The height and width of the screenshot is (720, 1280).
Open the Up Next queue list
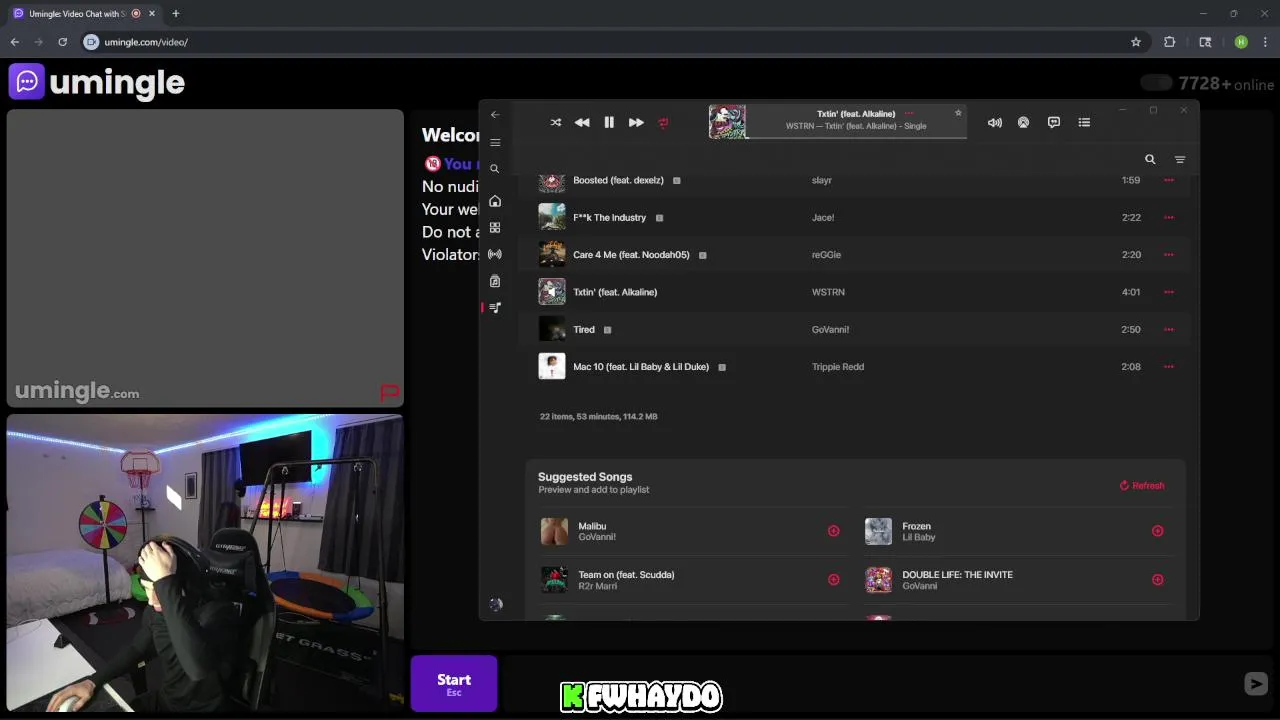1084,123
